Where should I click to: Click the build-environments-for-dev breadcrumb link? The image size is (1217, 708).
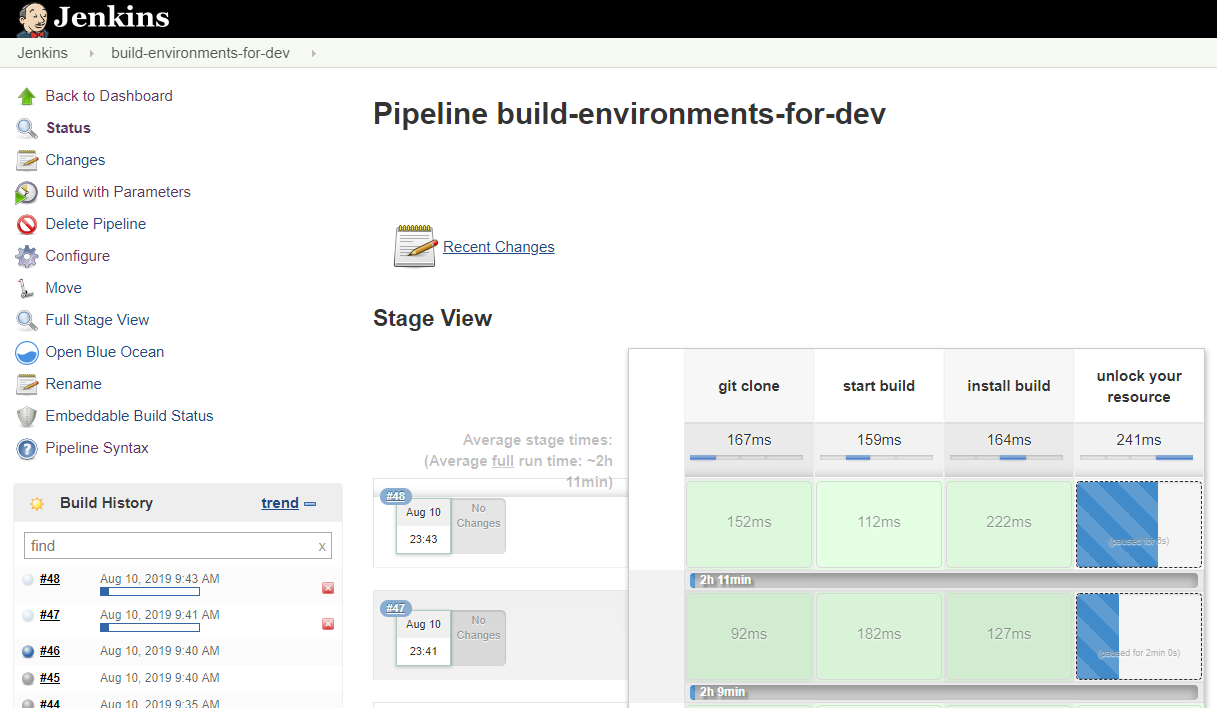(x=200, y=53)
